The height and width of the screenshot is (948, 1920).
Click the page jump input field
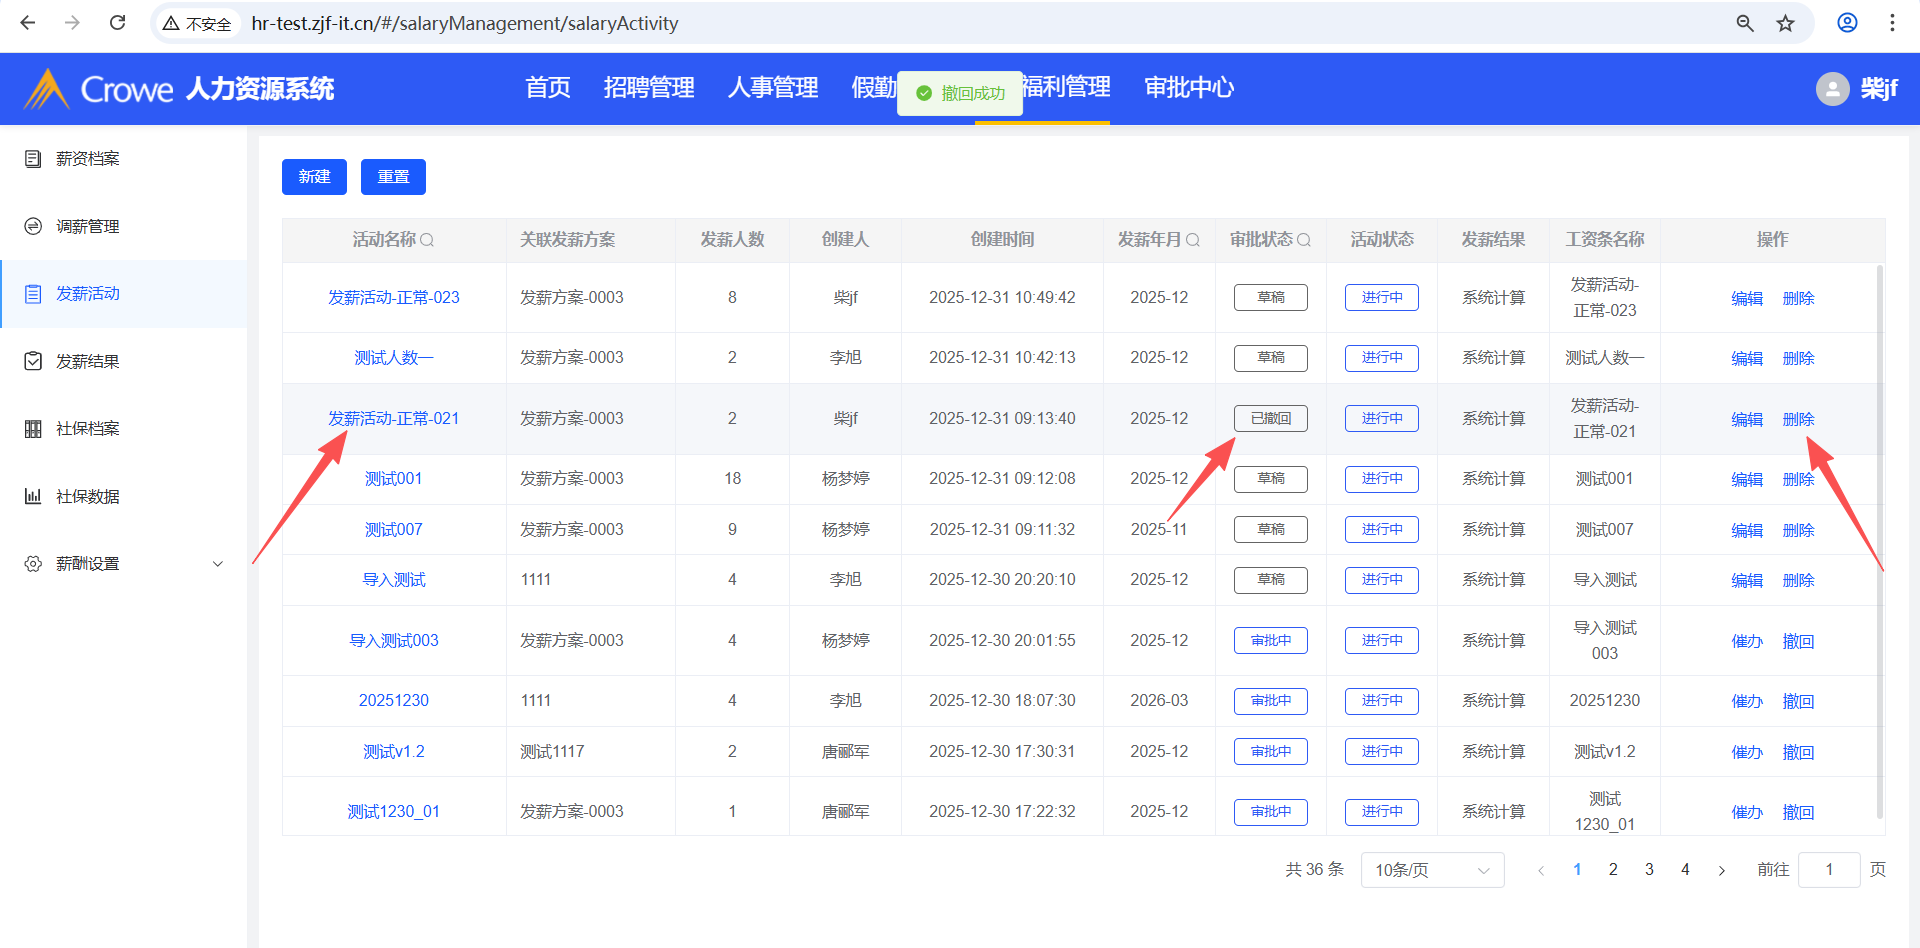click(x=1828, y=870)
